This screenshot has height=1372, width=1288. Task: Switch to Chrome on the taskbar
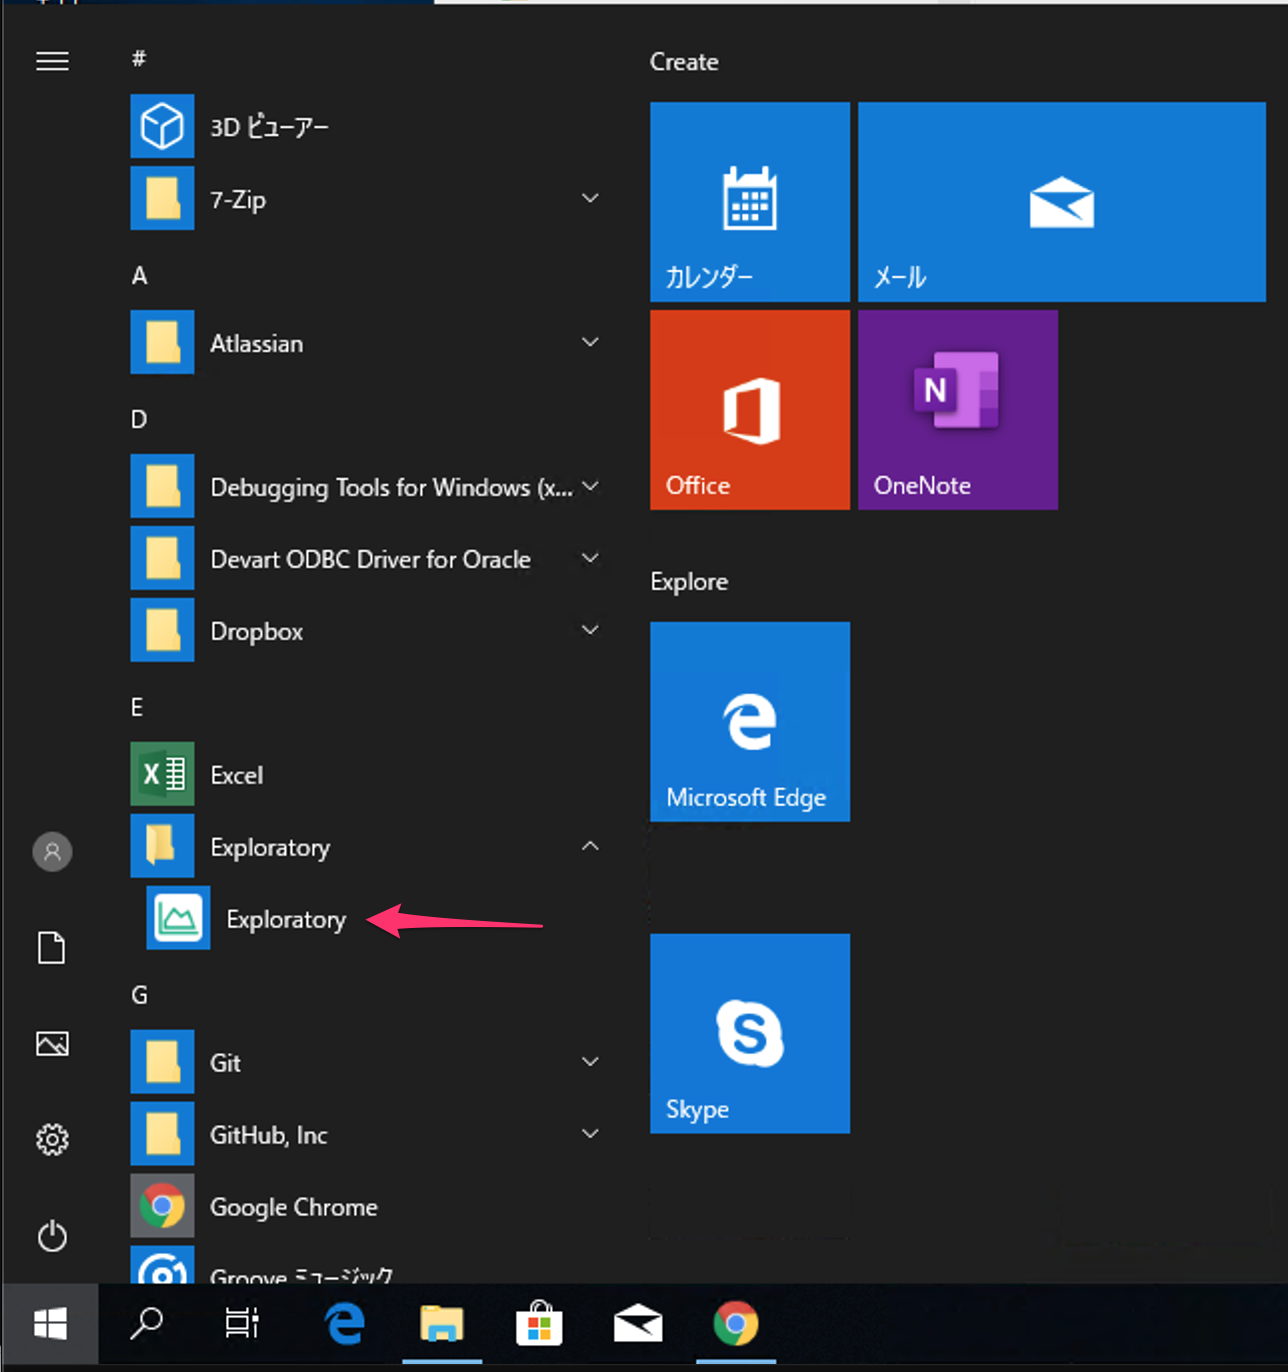(736, 1324)
